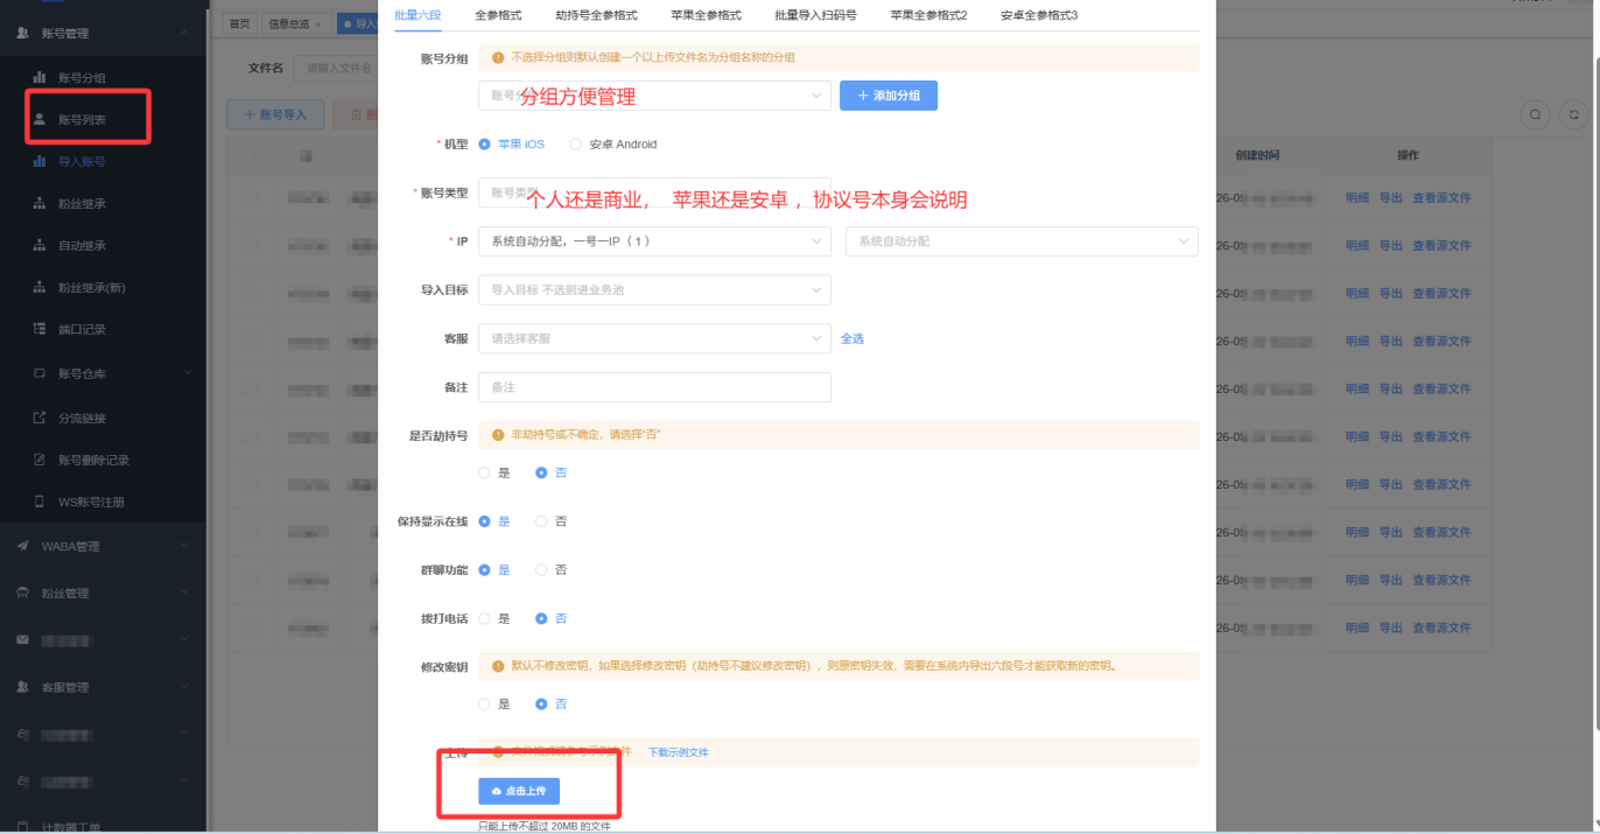
Task: Switch to 苹果全参格式2 tab
Action: [x=928, y=15]
